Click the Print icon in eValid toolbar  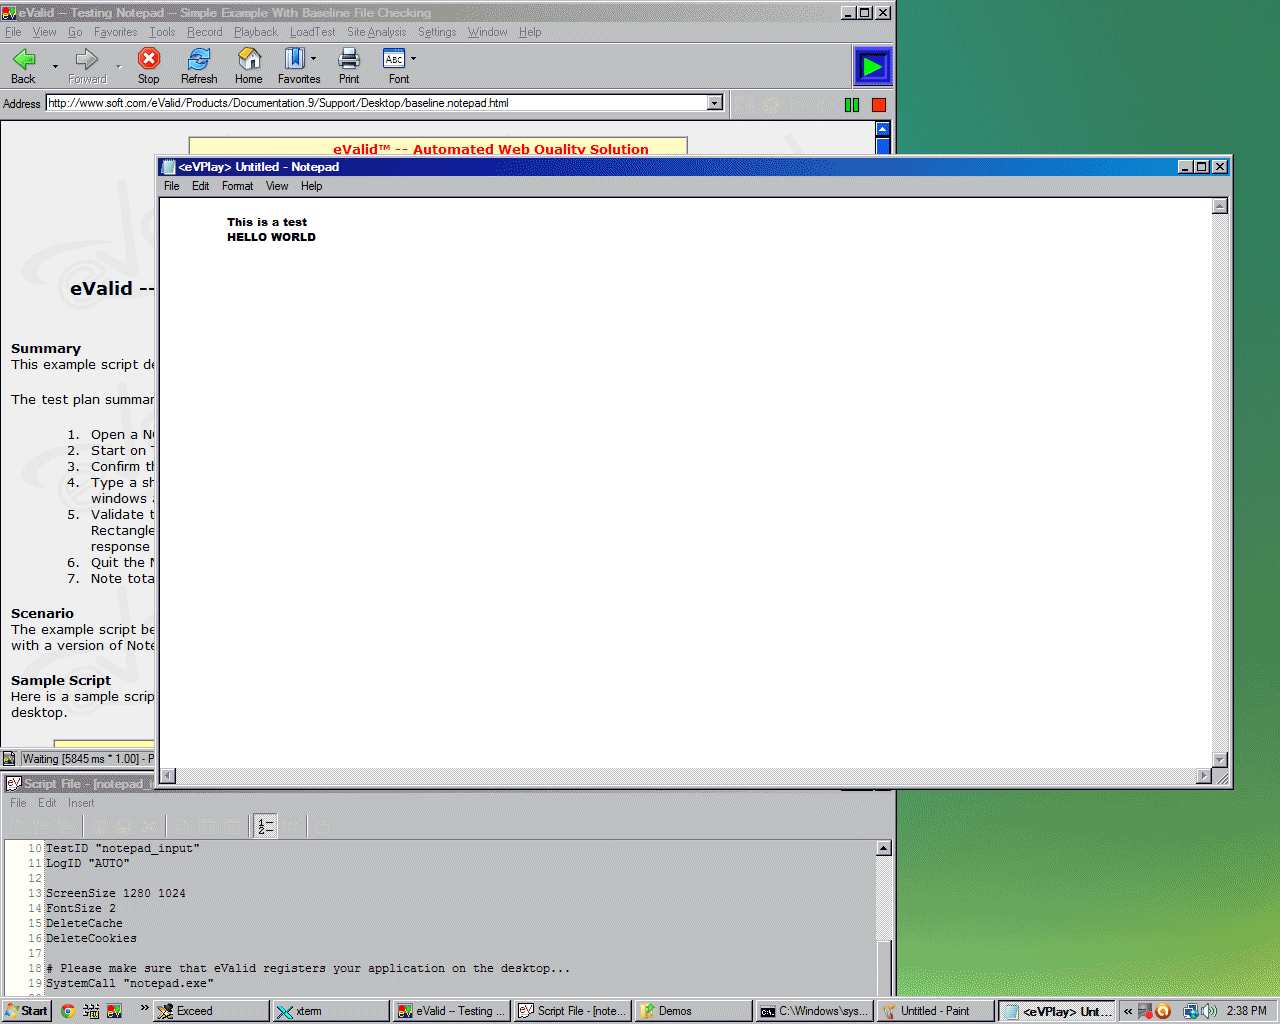[x=349, y=59]
